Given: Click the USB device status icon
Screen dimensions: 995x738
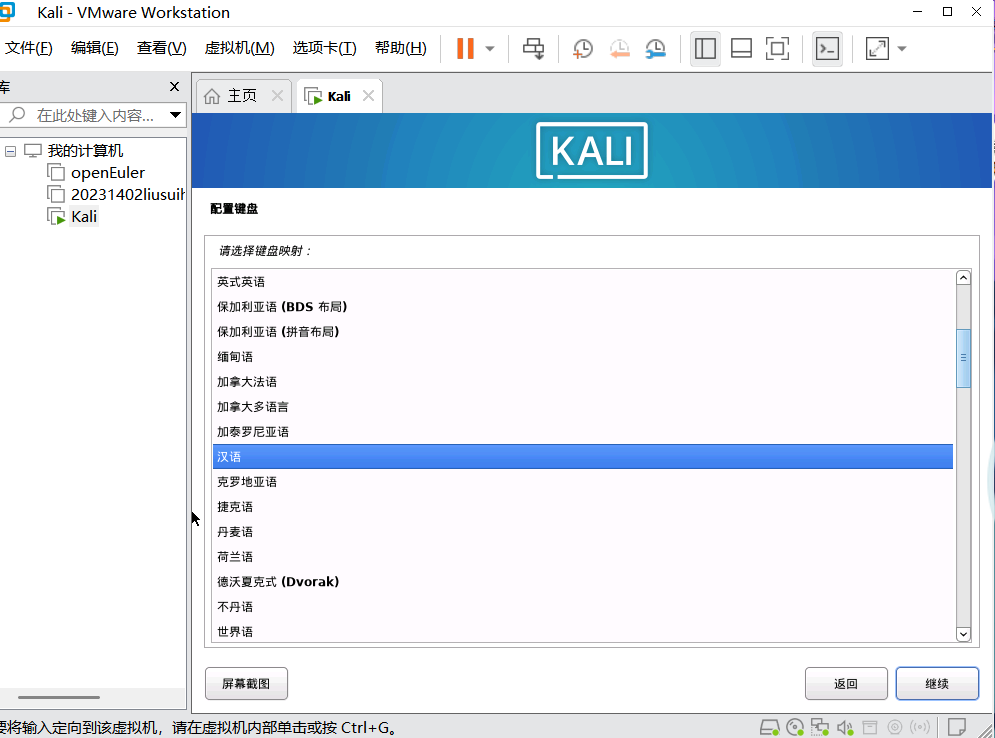Looking at the screenshot, I should point(895,727).
